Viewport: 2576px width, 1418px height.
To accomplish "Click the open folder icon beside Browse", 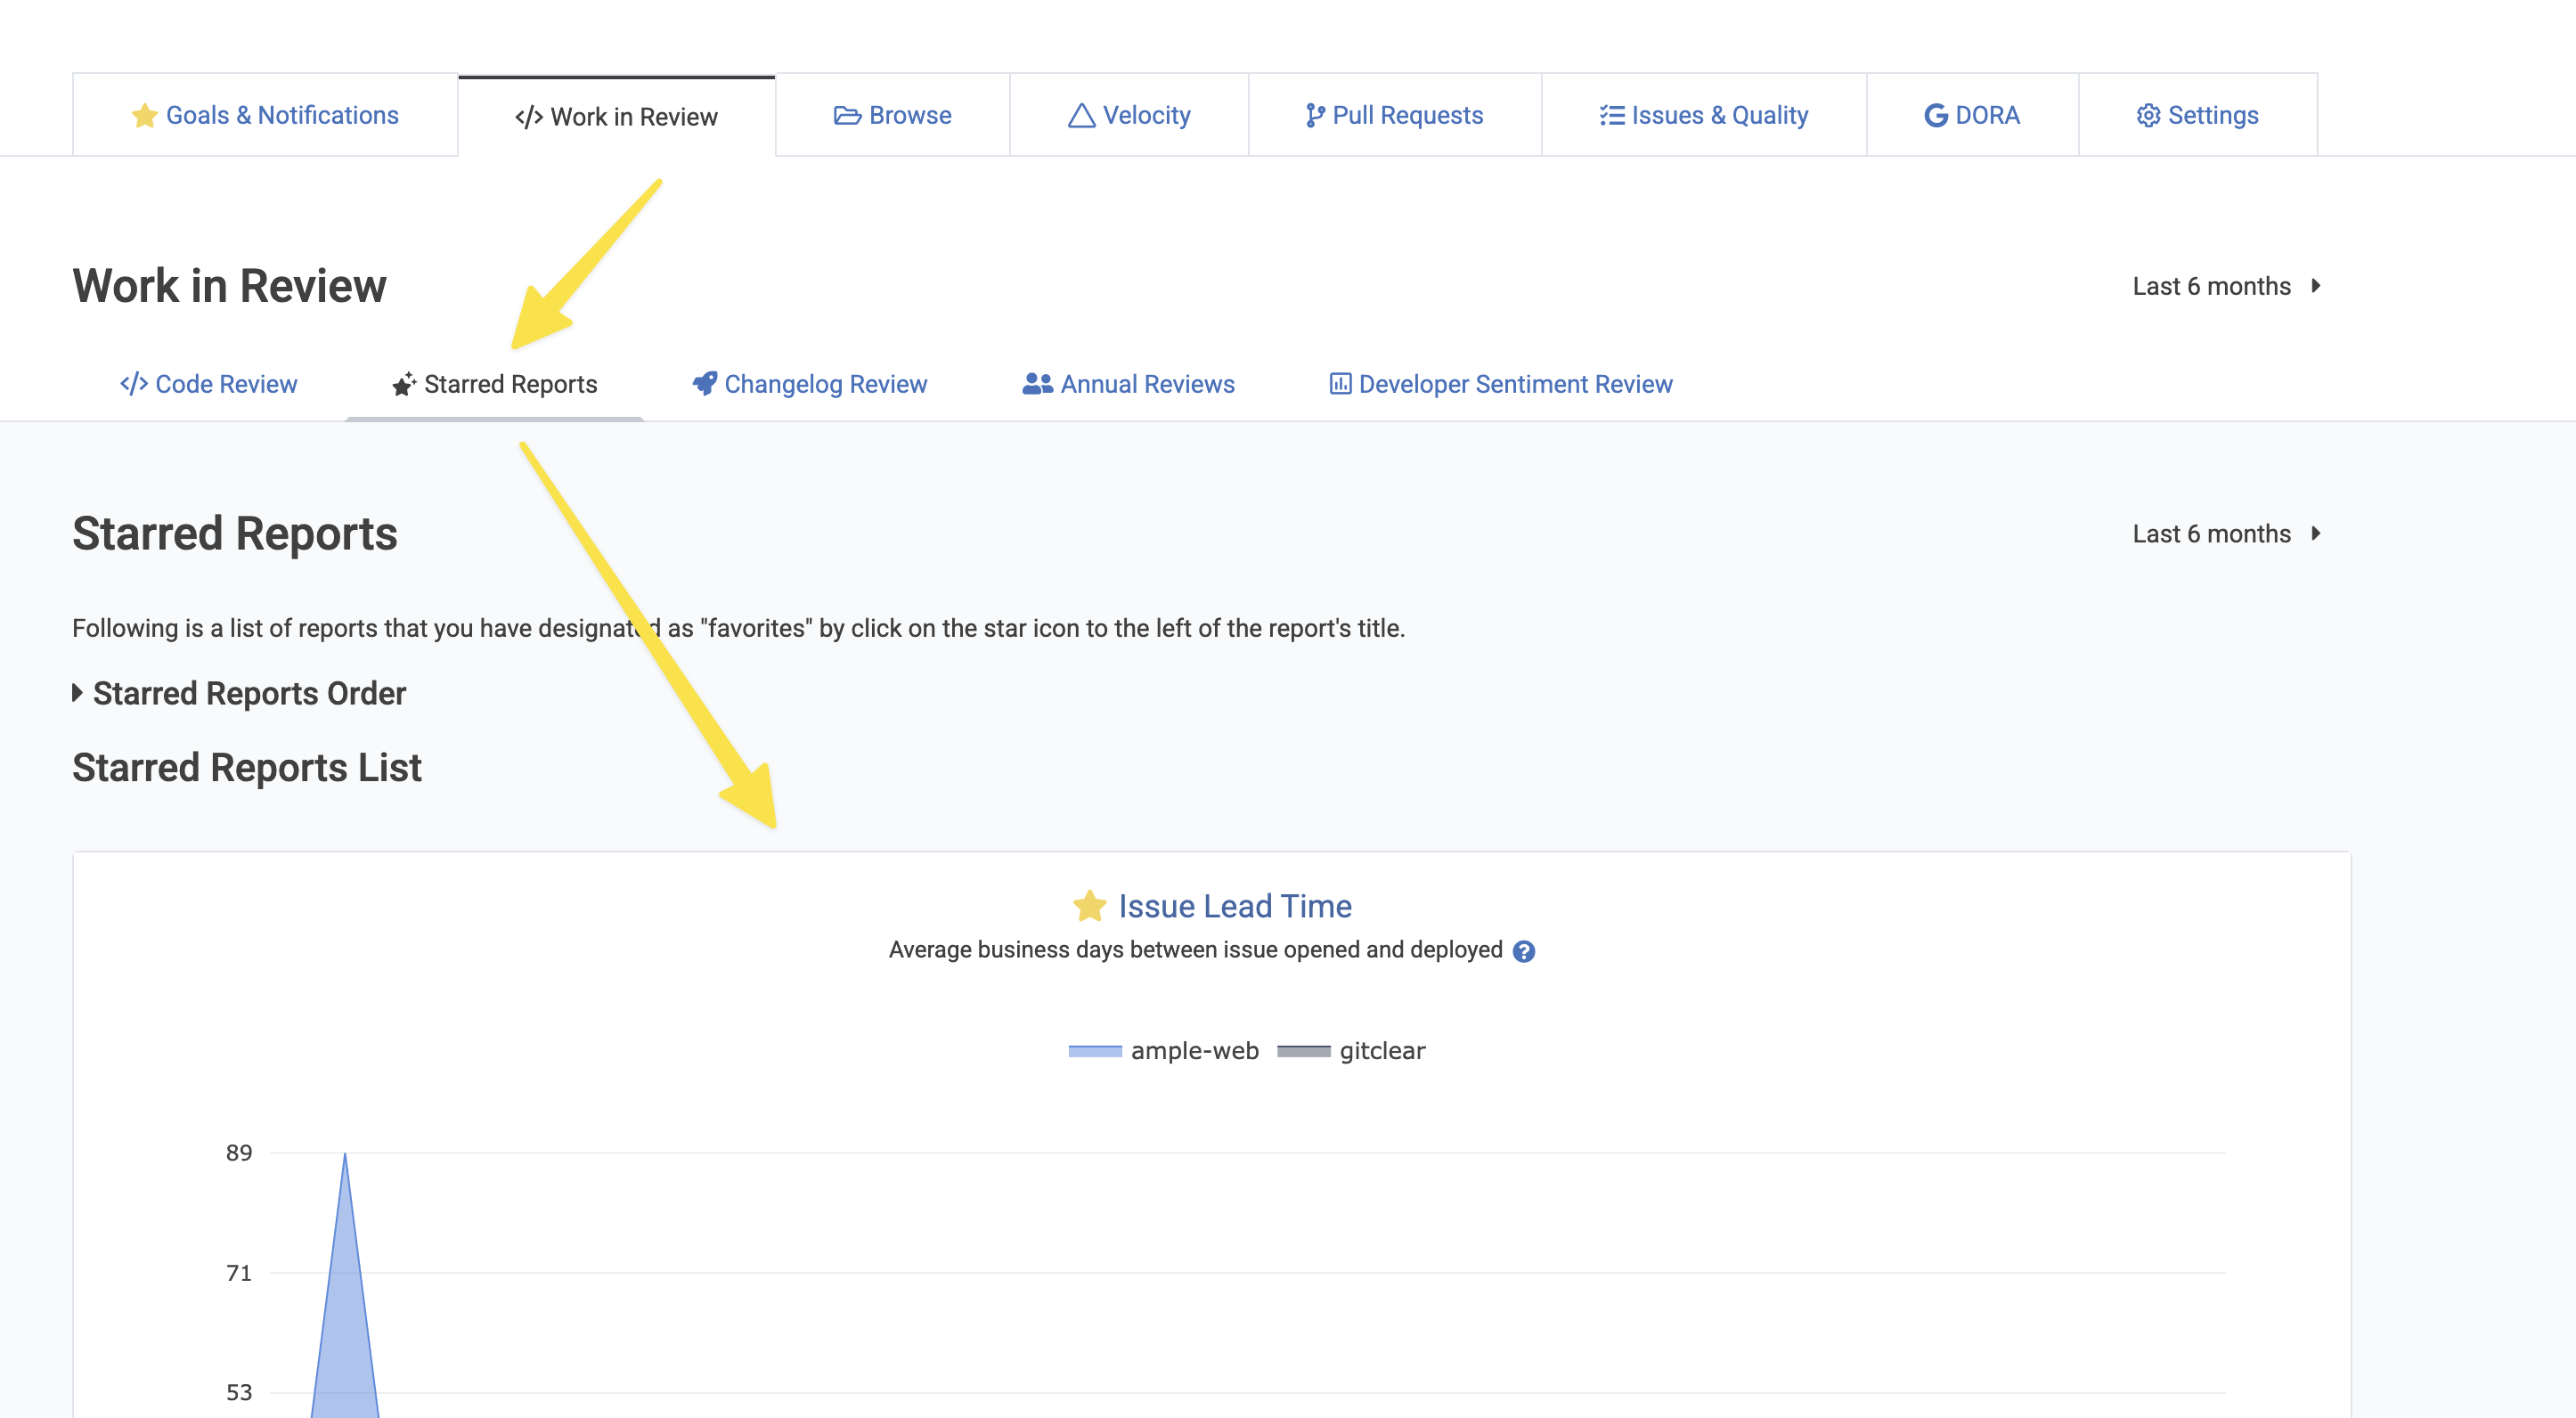I will [847, 116].
